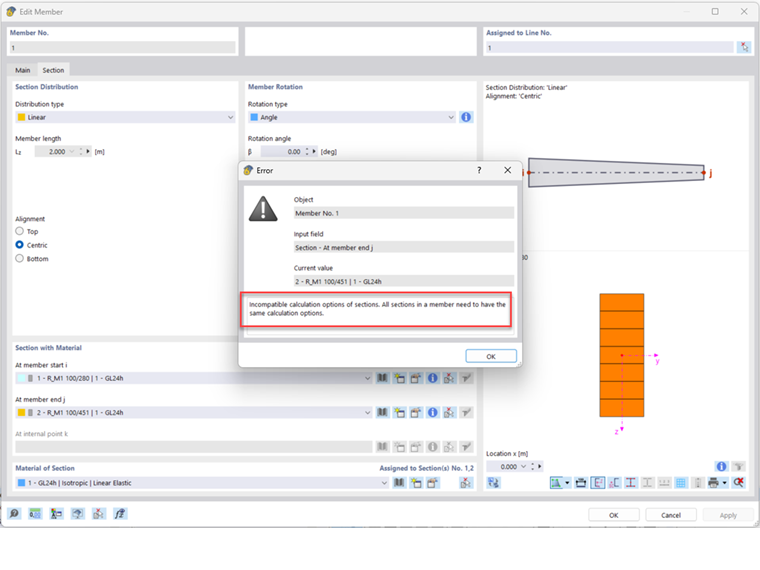The image size is (760, 570).
Task: Click the 'Member No. 1' Object field
Action: tap(404, 213)
